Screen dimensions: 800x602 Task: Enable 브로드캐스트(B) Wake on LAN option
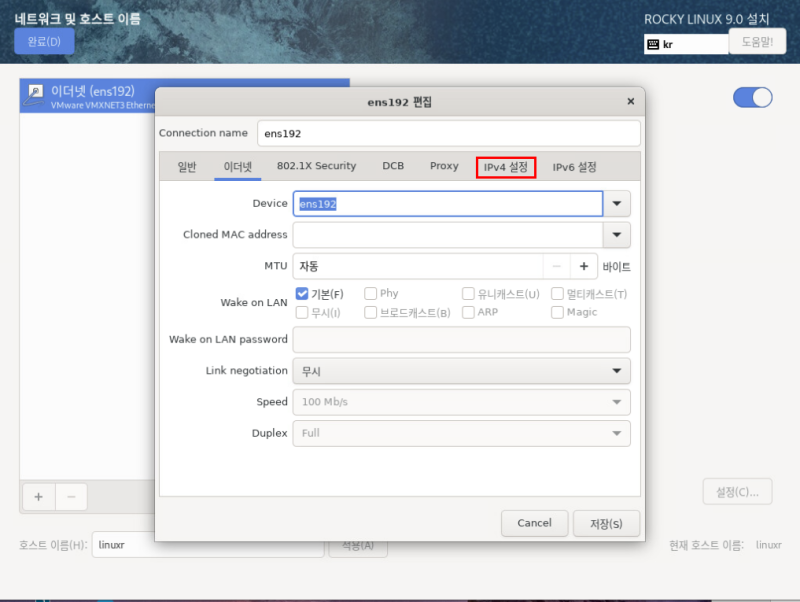point(370,312)
